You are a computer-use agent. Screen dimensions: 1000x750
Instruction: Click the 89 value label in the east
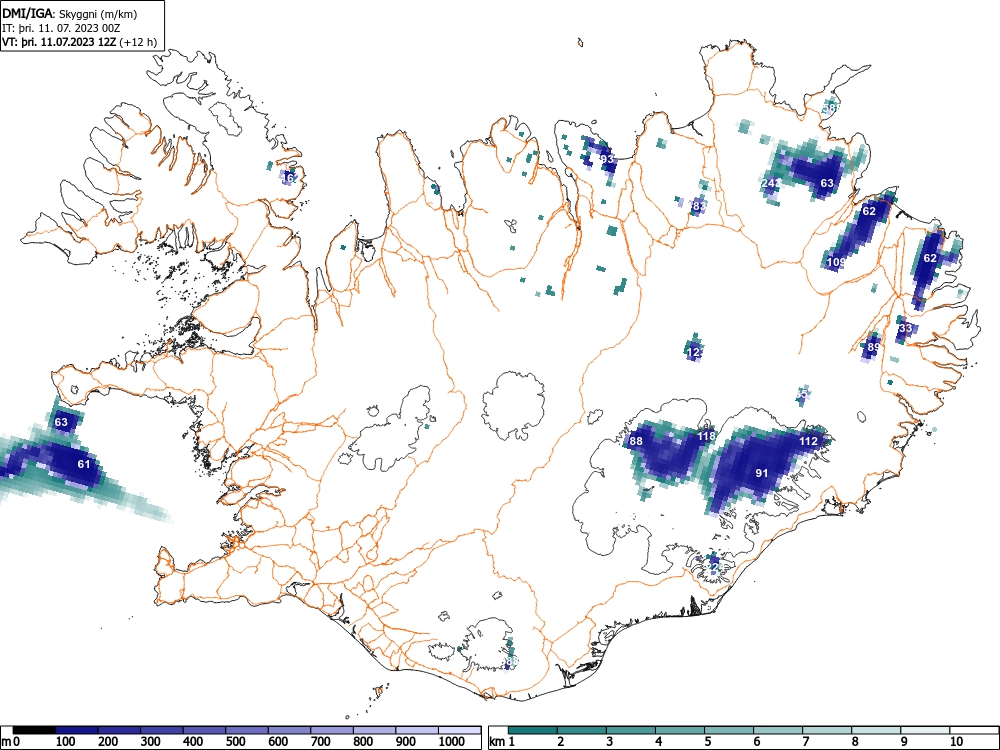point(874,348)
